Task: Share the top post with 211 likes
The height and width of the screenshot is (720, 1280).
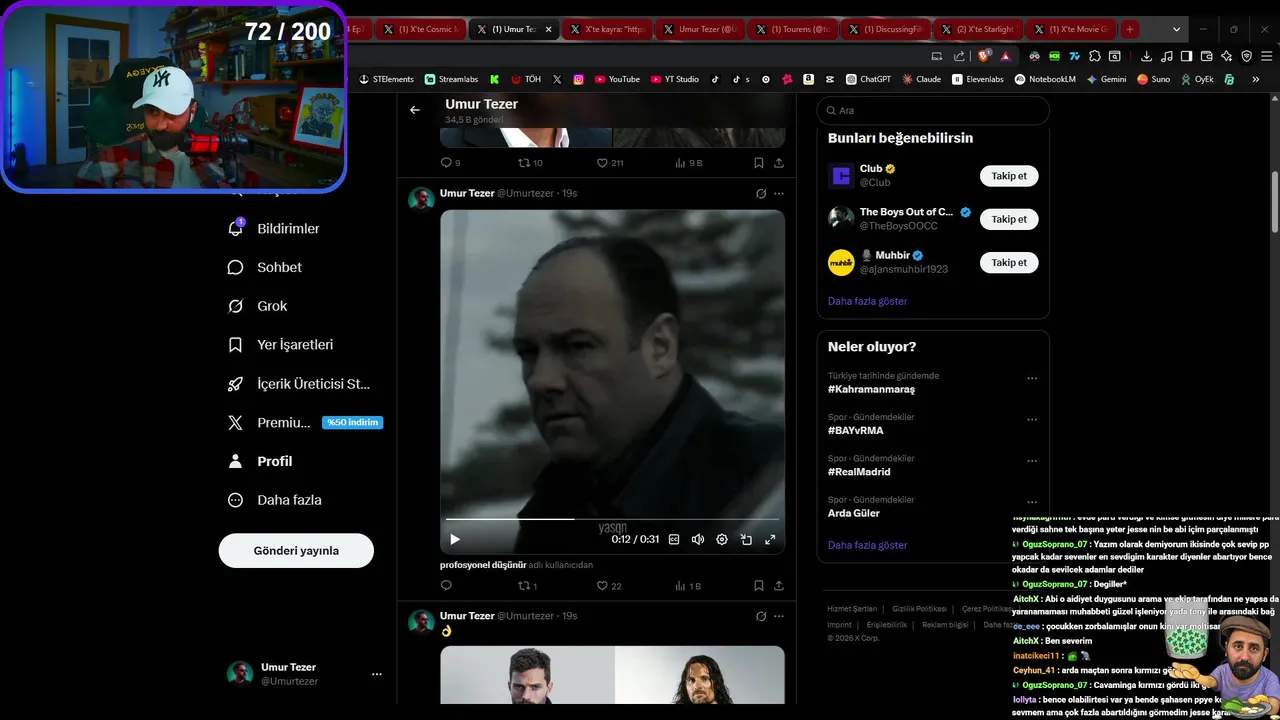Action: click(x=779, y=163)
